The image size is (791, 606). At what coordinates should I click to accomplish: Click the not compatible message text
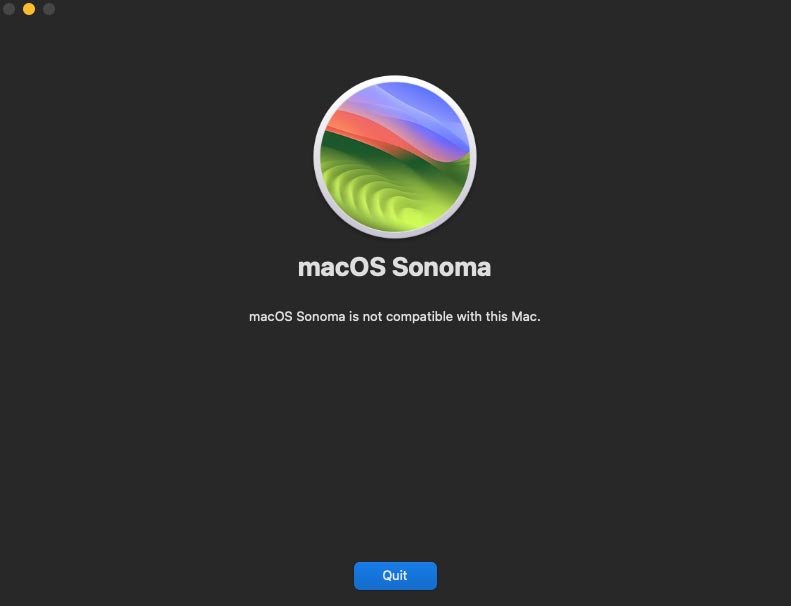click(394, 317)
